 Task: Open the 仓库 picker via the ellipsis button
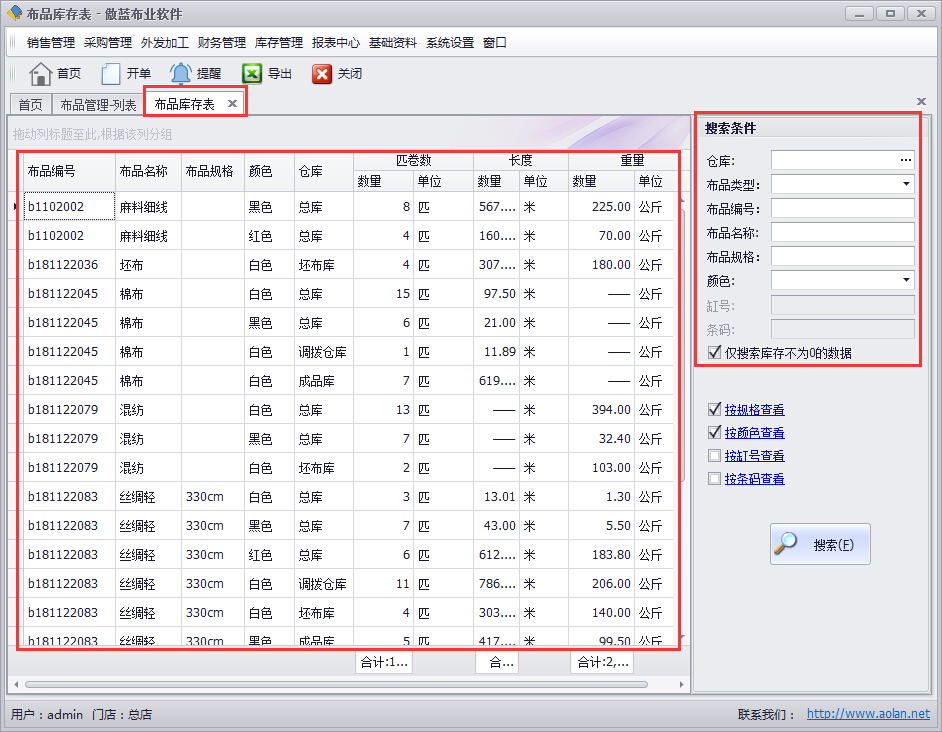pyautogui.click(x=906, y=158)
